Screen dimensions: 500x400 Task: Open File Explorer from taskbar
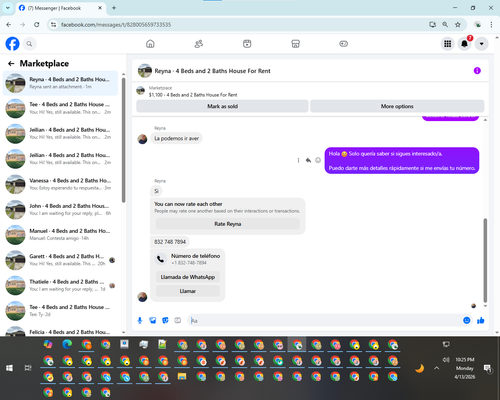tap(182, 377)
